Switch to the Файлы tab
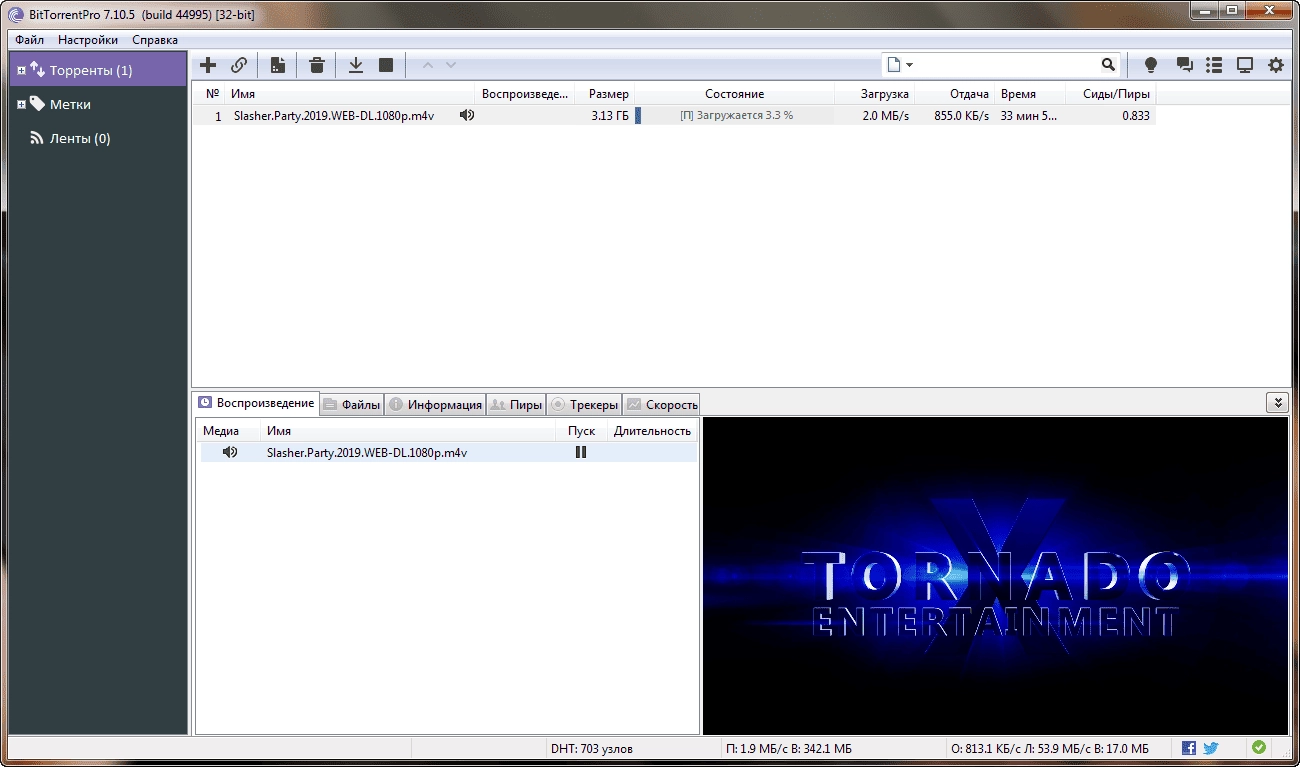1300x767 pixels. tap(352, 405)
